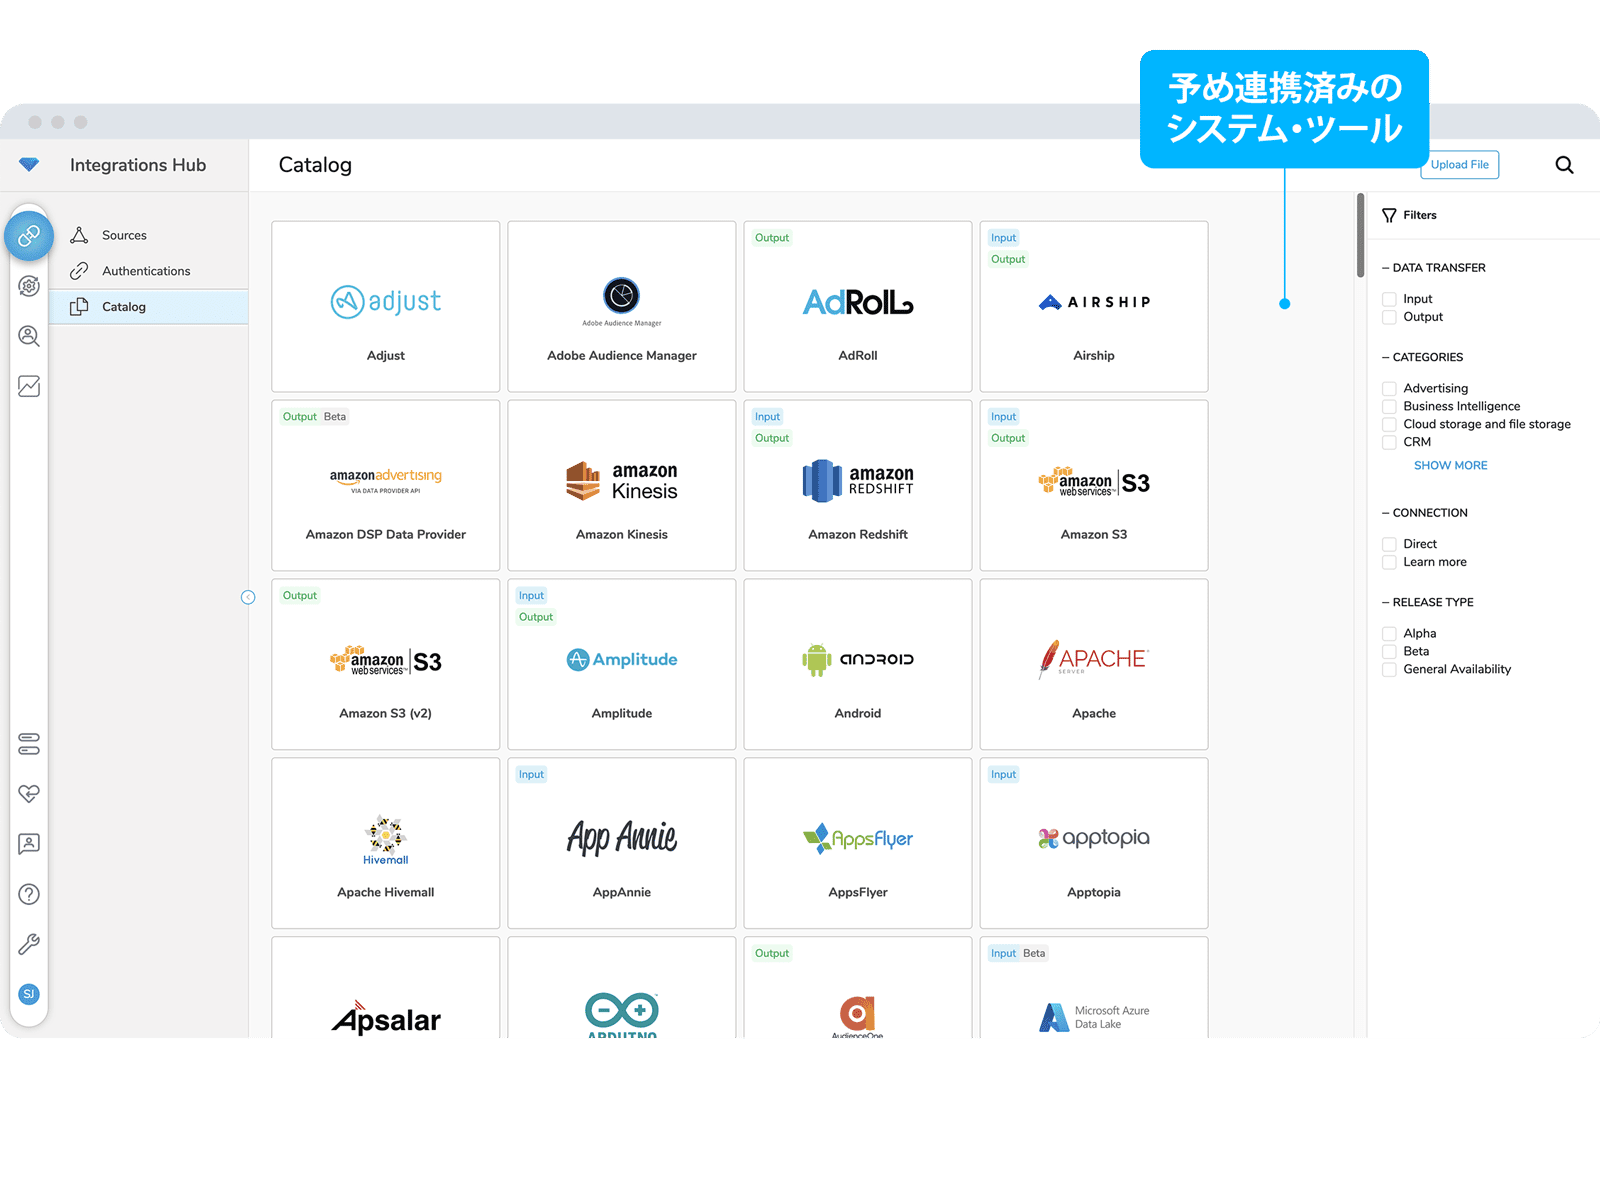The width and height of the screenshot is (1600, 1177).
Task: Enable the Input data transfer filter
Action: [1389, 299]
